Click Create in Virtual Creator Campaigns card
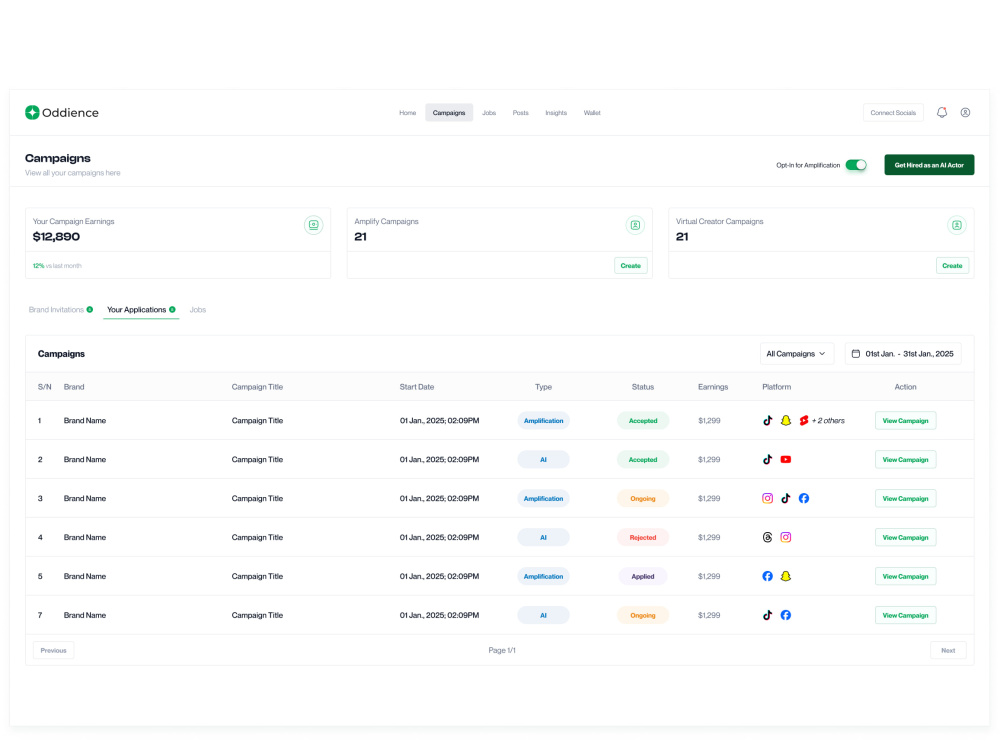This screenshot has height=750, width=1000. point(952,265)
